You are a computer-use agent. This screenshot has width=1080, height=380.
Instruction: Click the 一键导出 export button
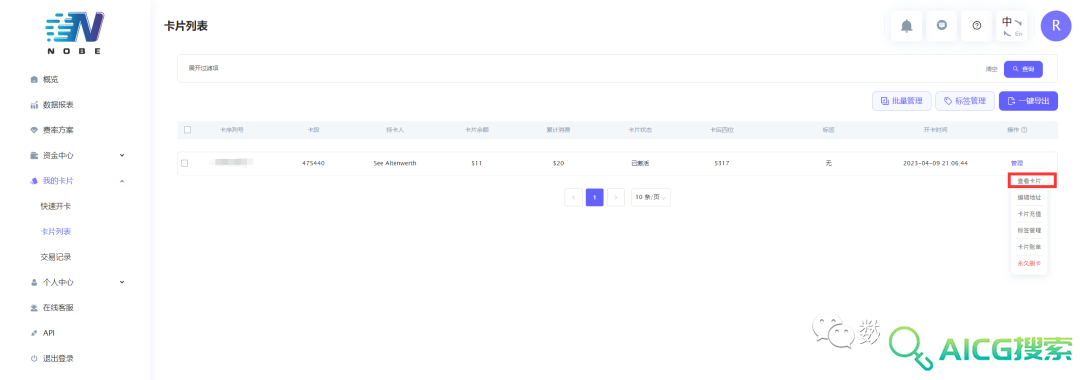pos(1028,101)
